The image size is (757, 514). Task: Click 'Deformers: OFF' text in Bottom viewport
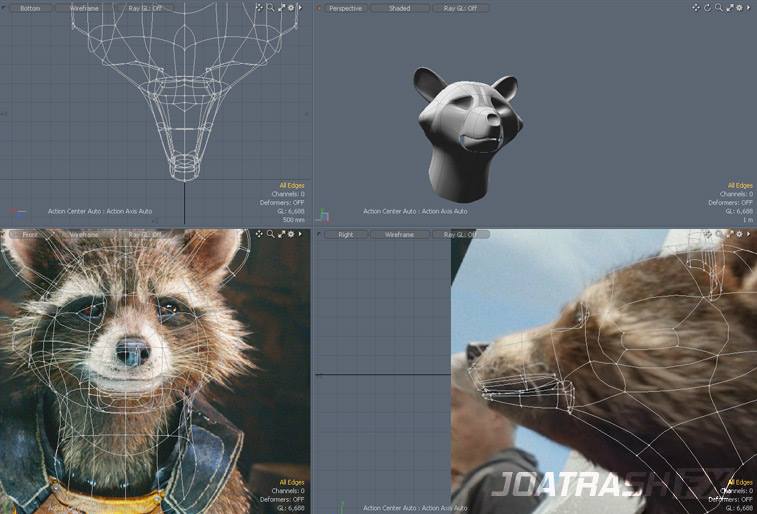282,203
